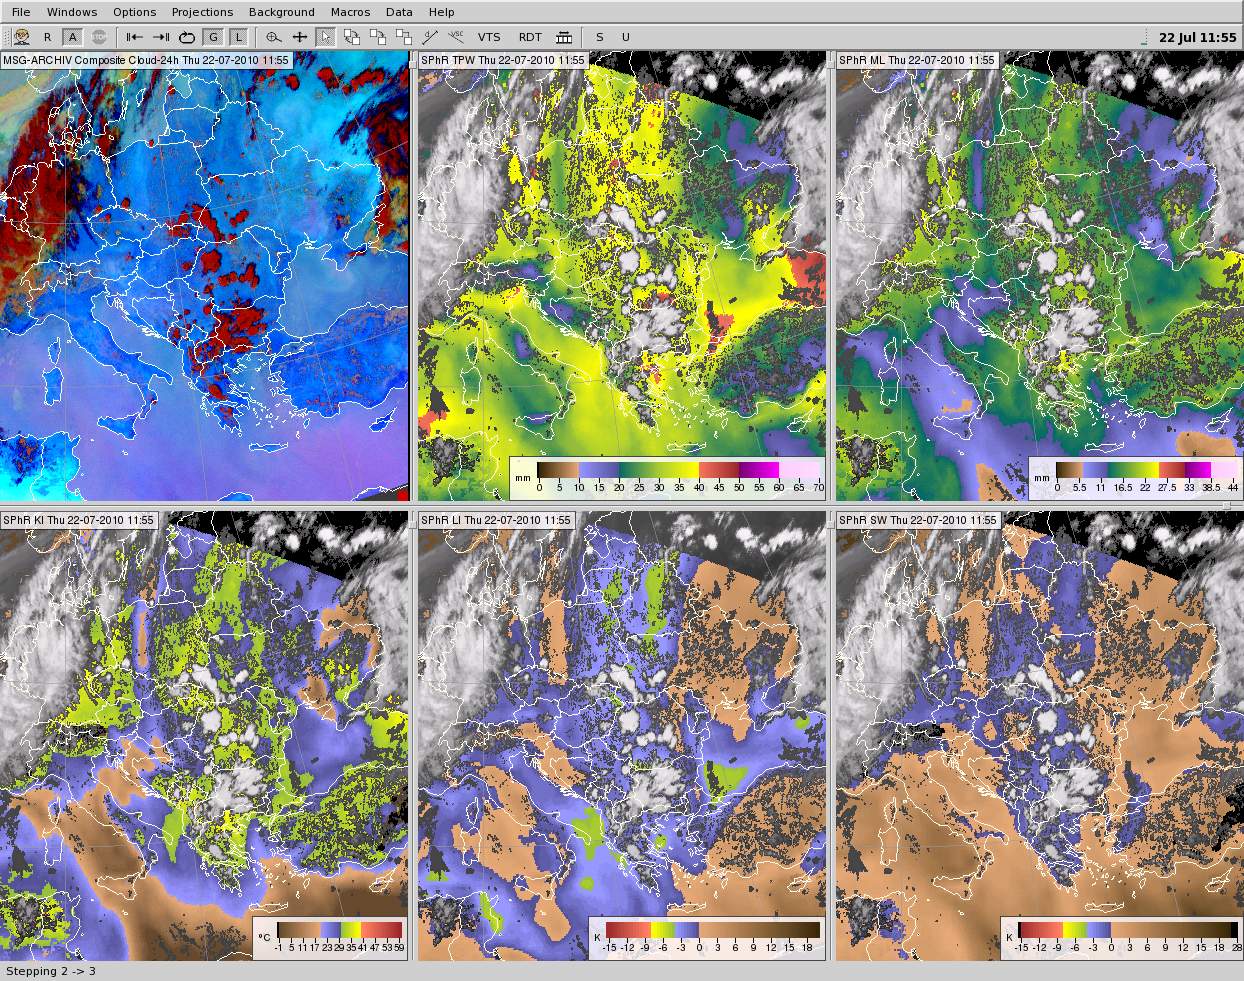Screen dimensions: 1244x981
Task: Toggle the A mode button
Action: pos(72,37)
